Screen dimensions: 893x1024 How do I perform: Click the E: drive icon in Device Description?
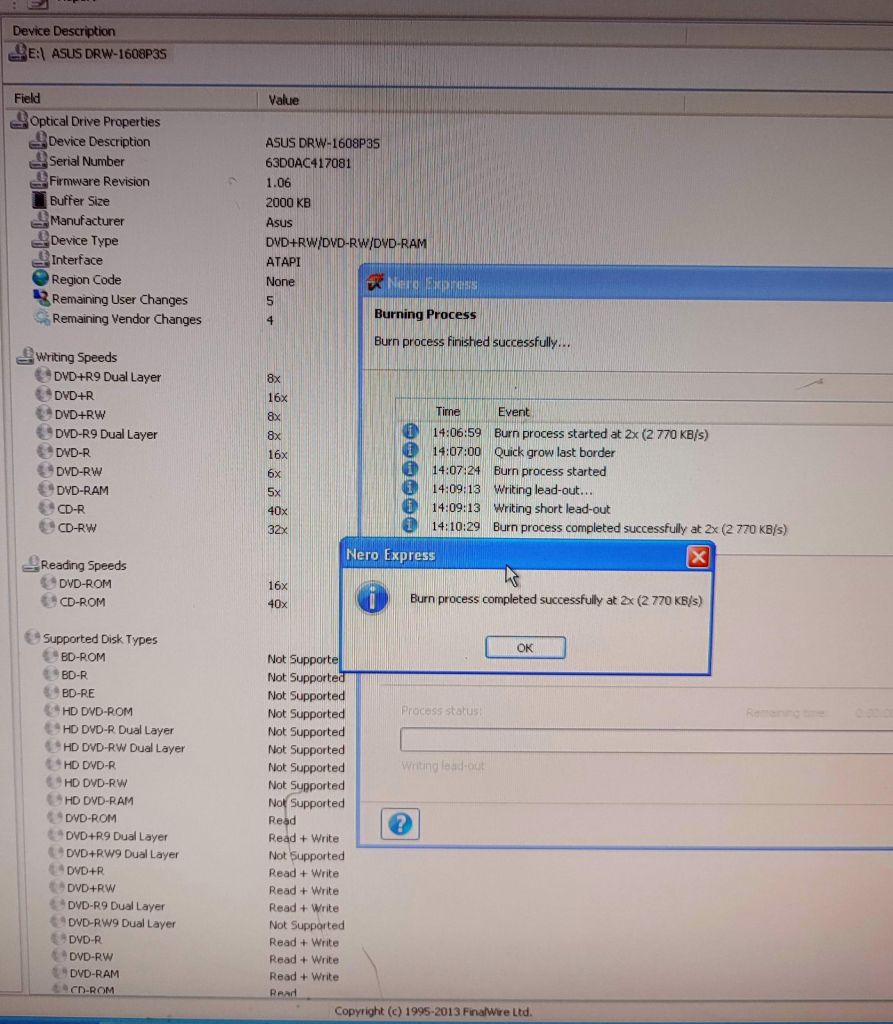point(18,53)
